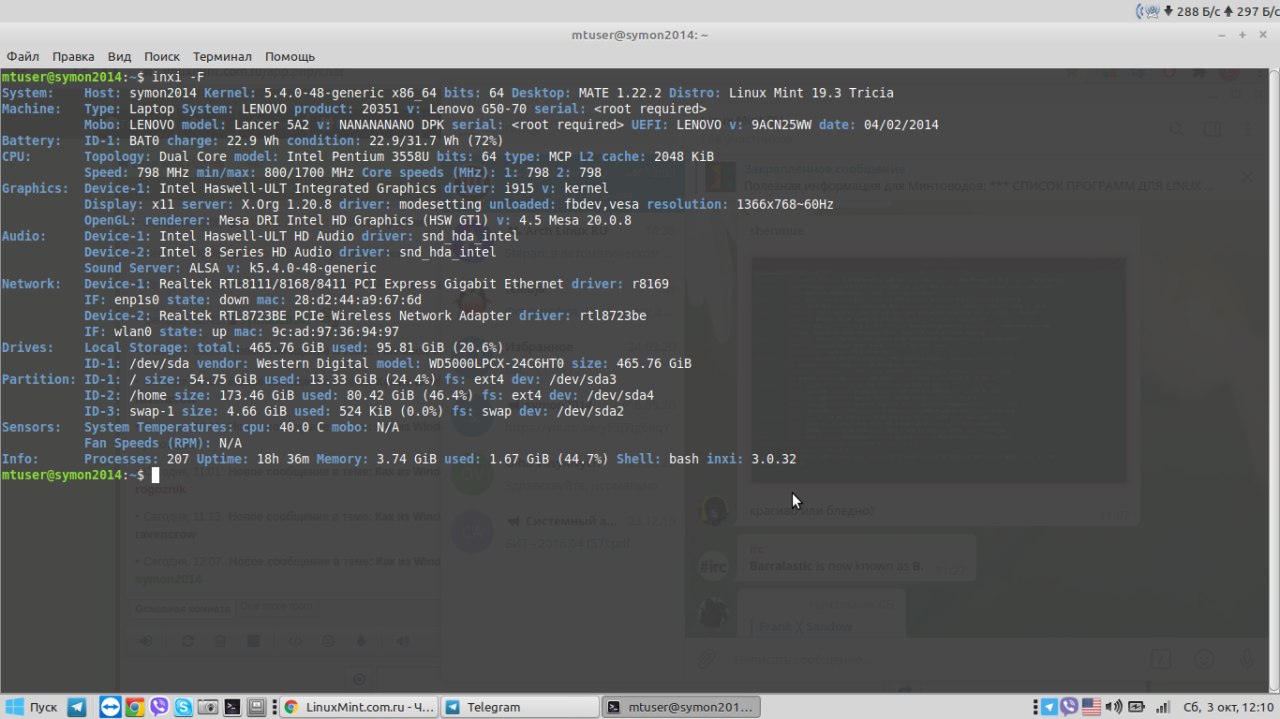This screenshot has width=1280, height=719.
Task: Launch Google Chrome from the panel launcher
Action: click(x=134, y=707)
